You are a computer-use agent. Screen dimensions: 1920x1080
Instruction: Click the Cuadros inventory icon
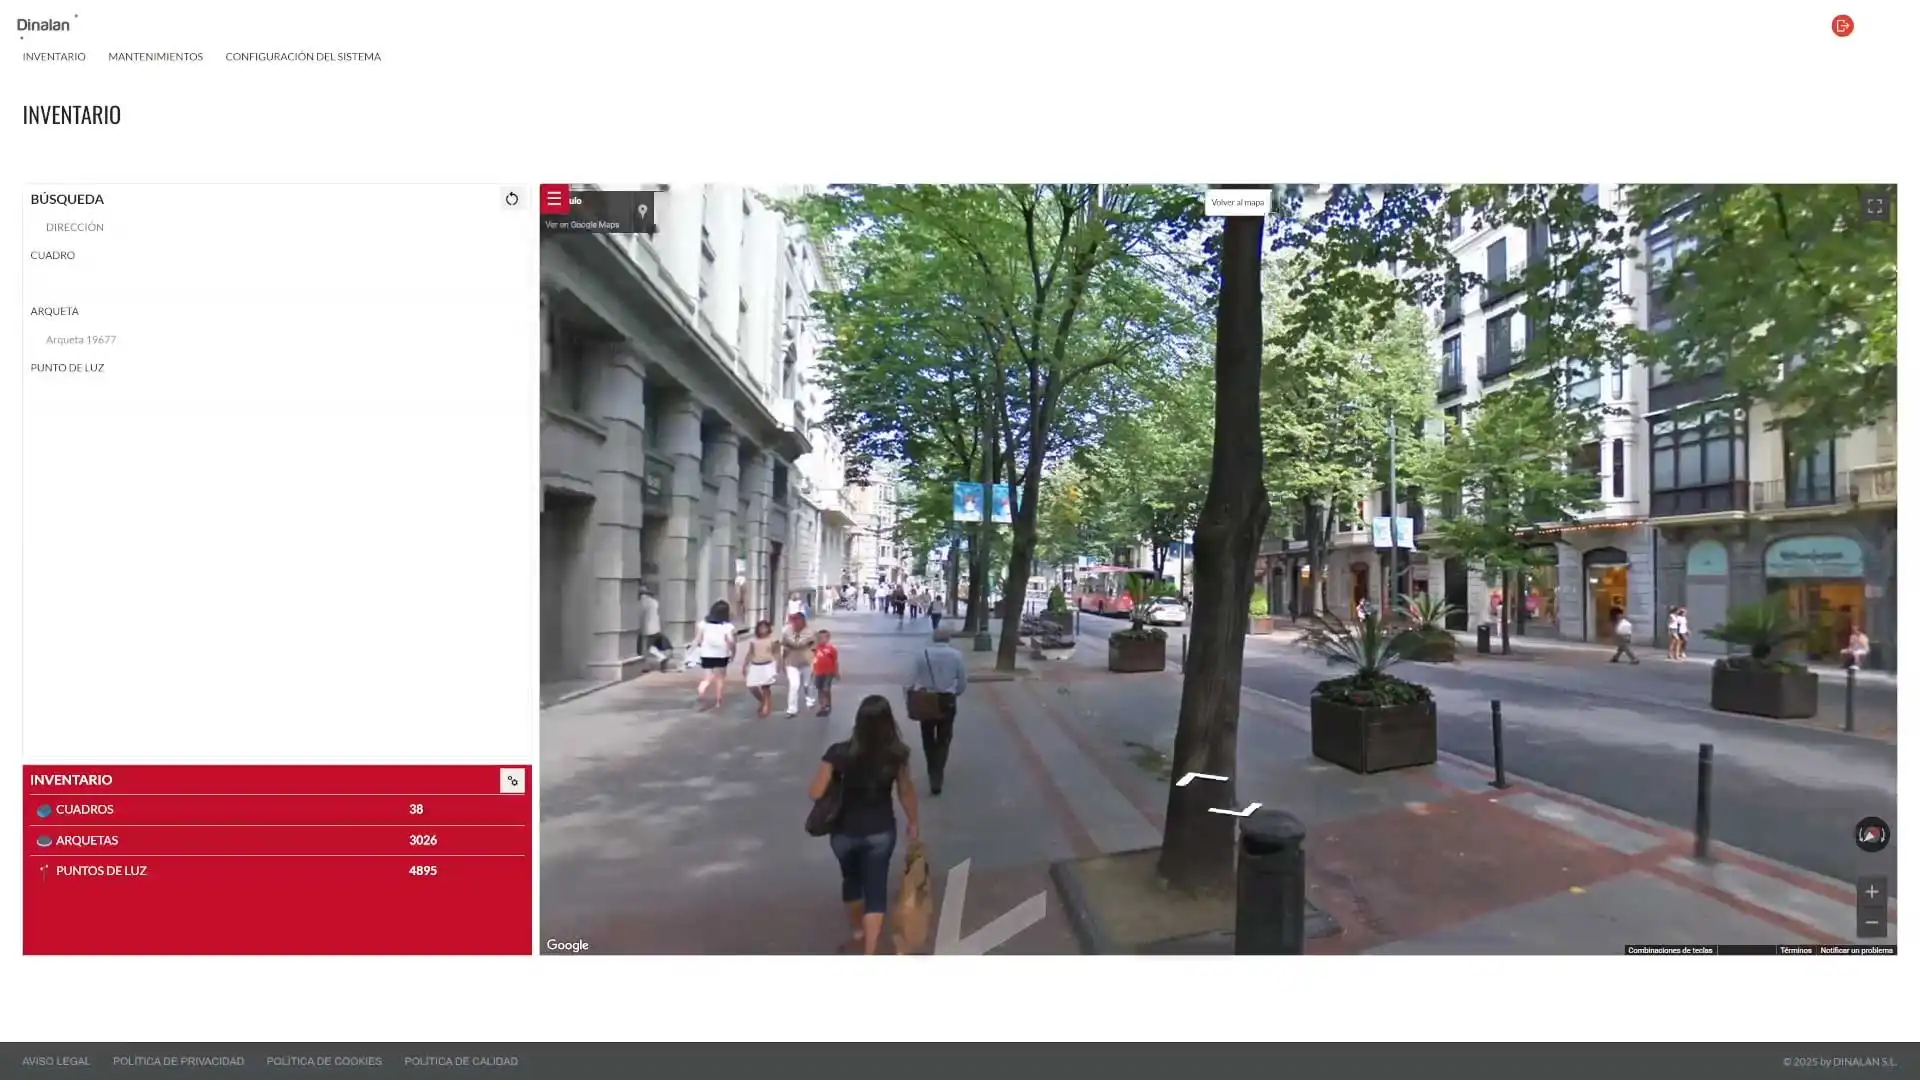click(x=44, y=810)
